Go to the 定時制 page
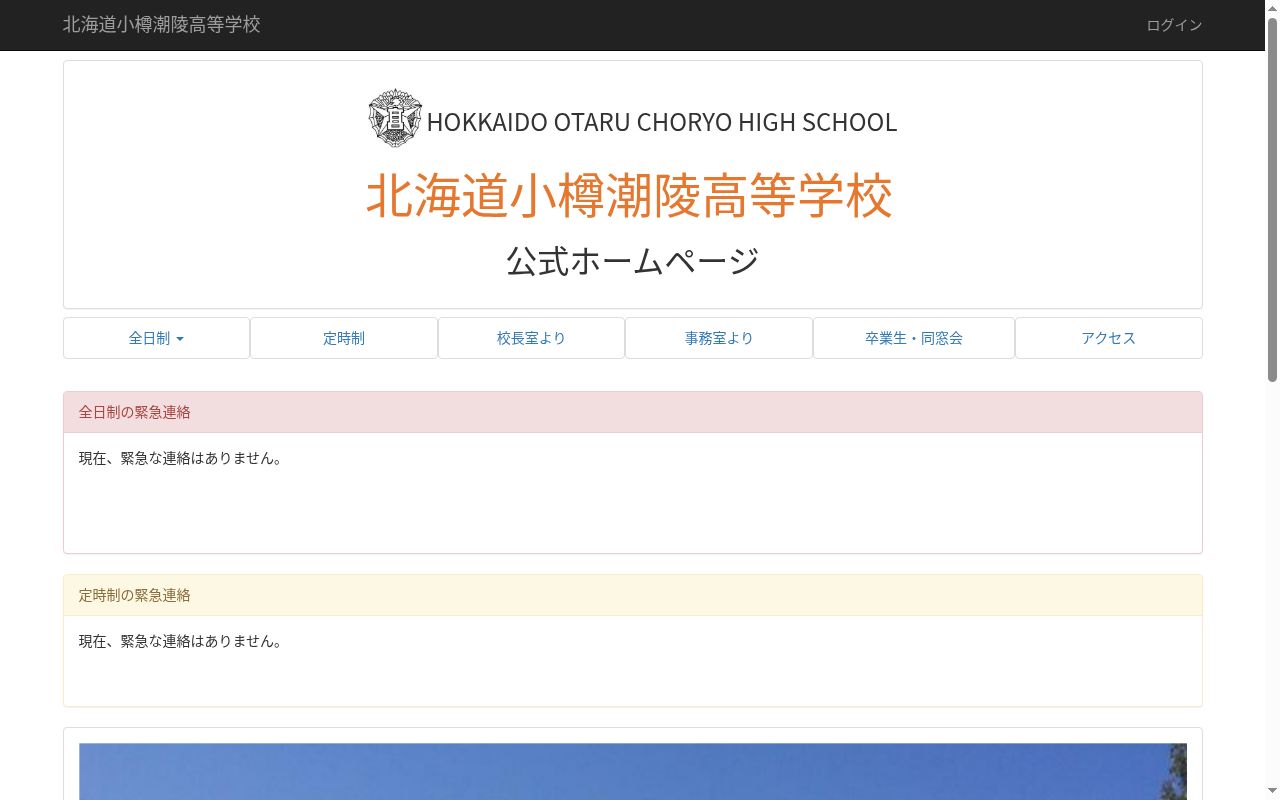The height and width of the screenshot is (800, 1280). tap(344, 338)
